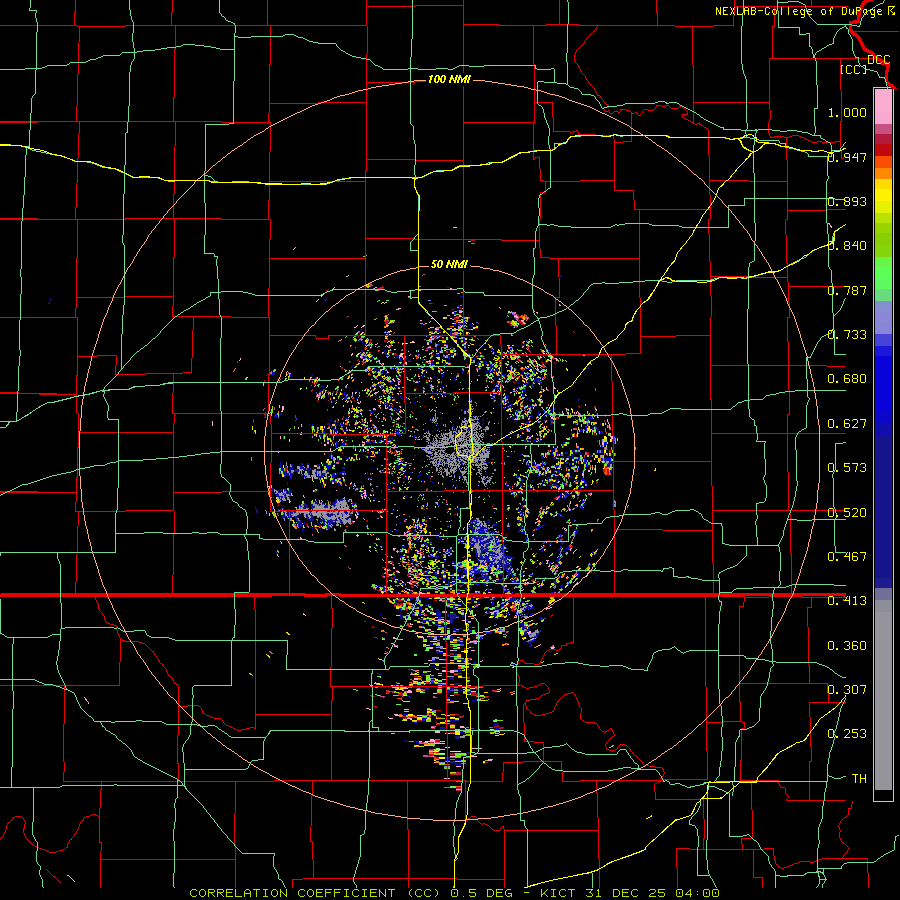Viewport: 900px width, 900px height.
Task: Click the 0.467 legend value
Action: tap(847, 557)
